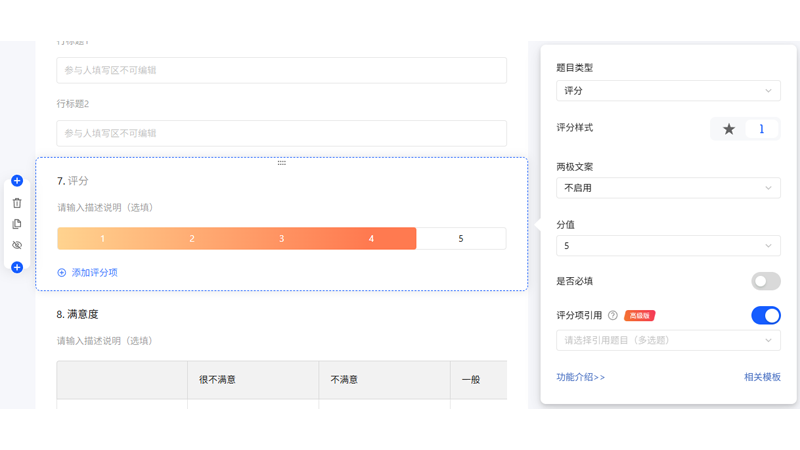
Task: Open the help icon next to 评分项引用
Action: 613,315
